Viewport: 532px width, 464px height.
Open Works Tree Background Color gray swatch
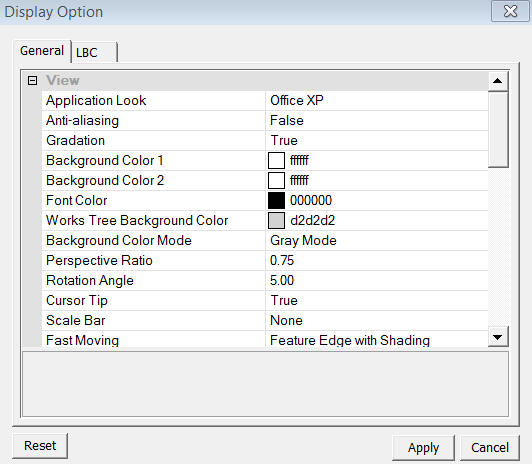click(276, 220)
